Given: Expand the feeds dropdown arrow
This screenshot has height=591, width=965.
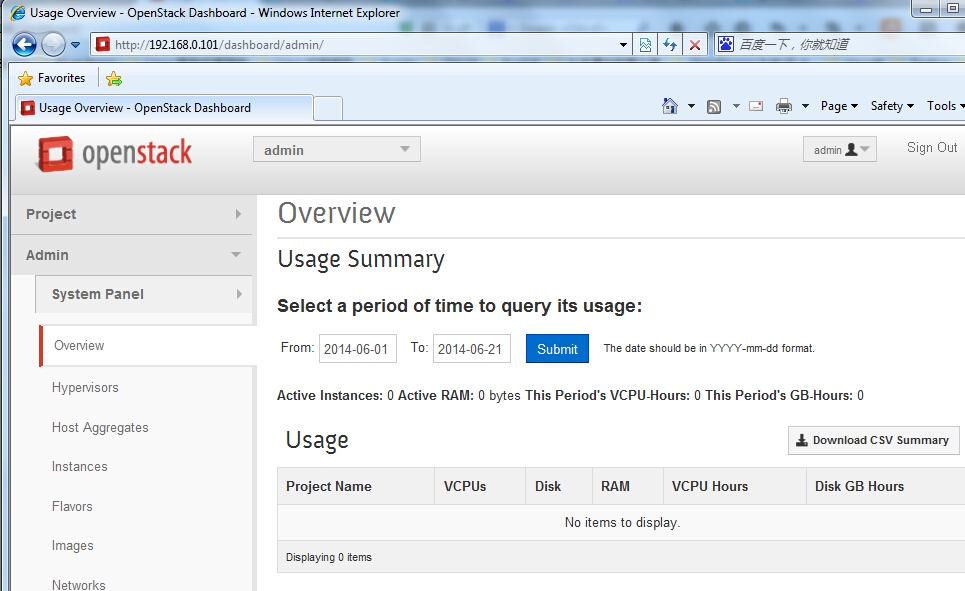Looking at the screenshot, I should [736, 106].
